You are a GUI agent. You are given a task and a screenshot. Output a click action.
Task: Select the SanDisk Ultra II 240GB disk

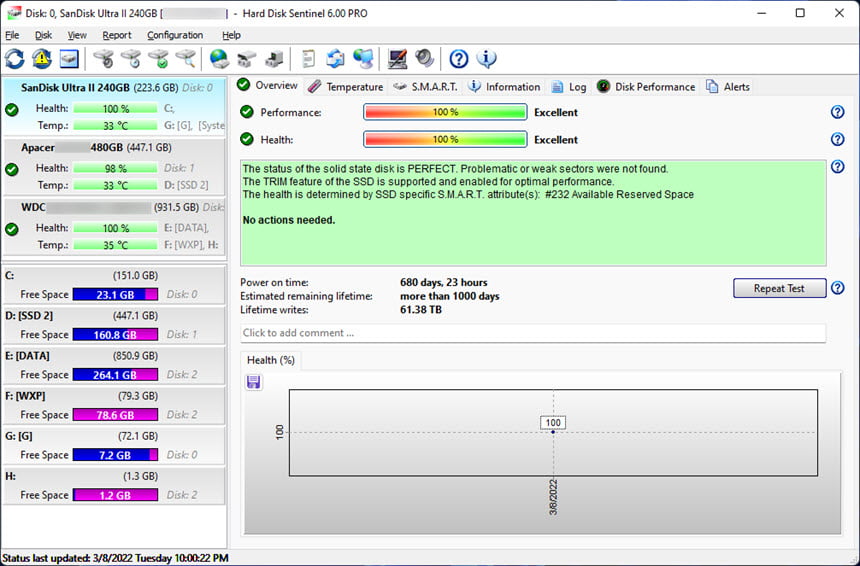(114, 107)
